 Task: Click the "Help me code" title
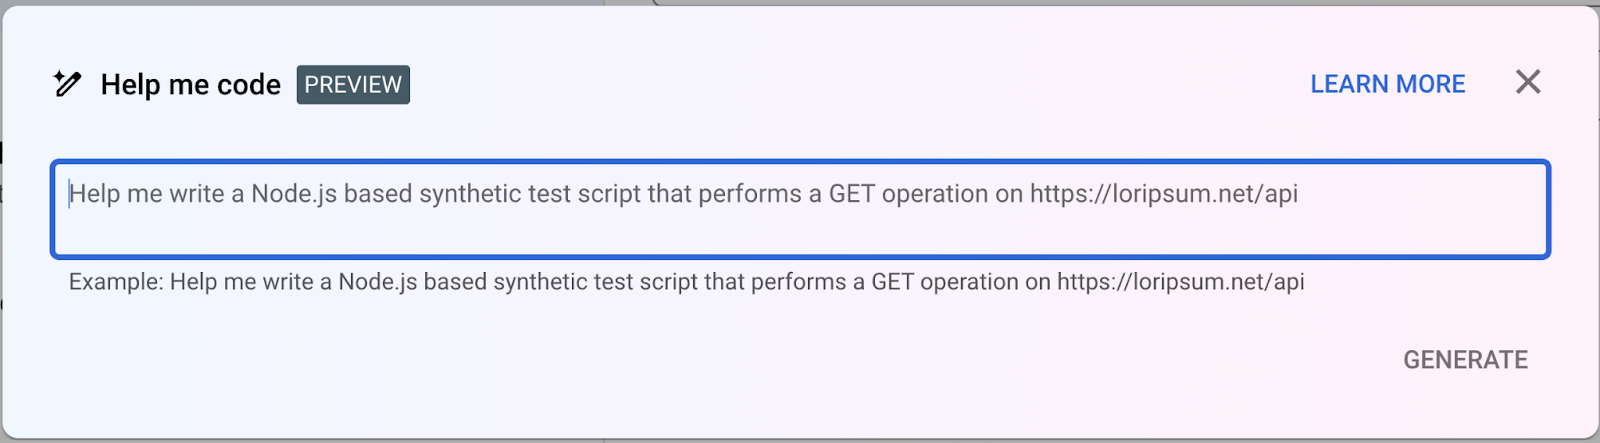[190, 85]
